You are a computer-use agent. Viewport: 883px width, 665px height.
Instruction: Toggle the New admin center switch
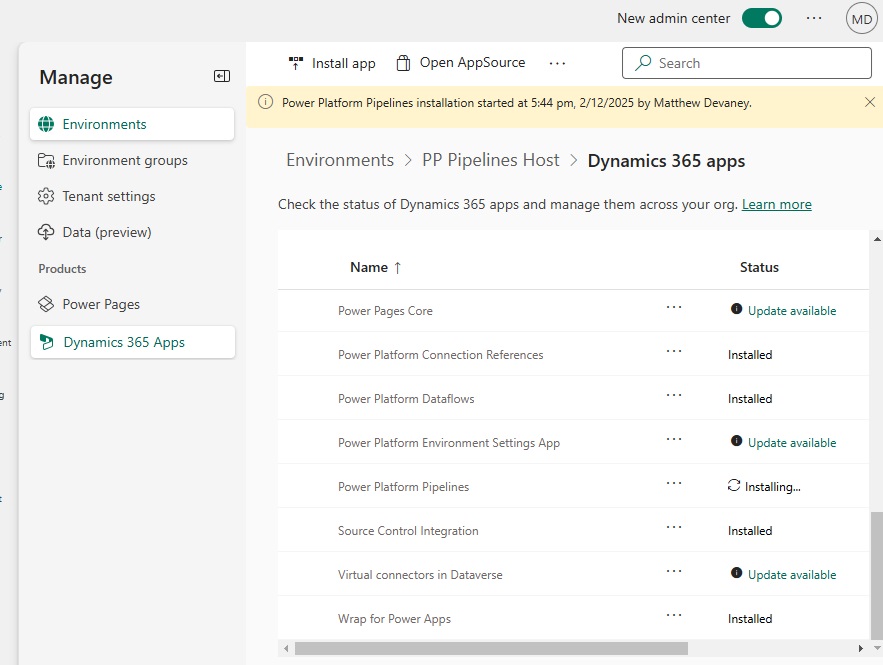[x=761, y=18]
